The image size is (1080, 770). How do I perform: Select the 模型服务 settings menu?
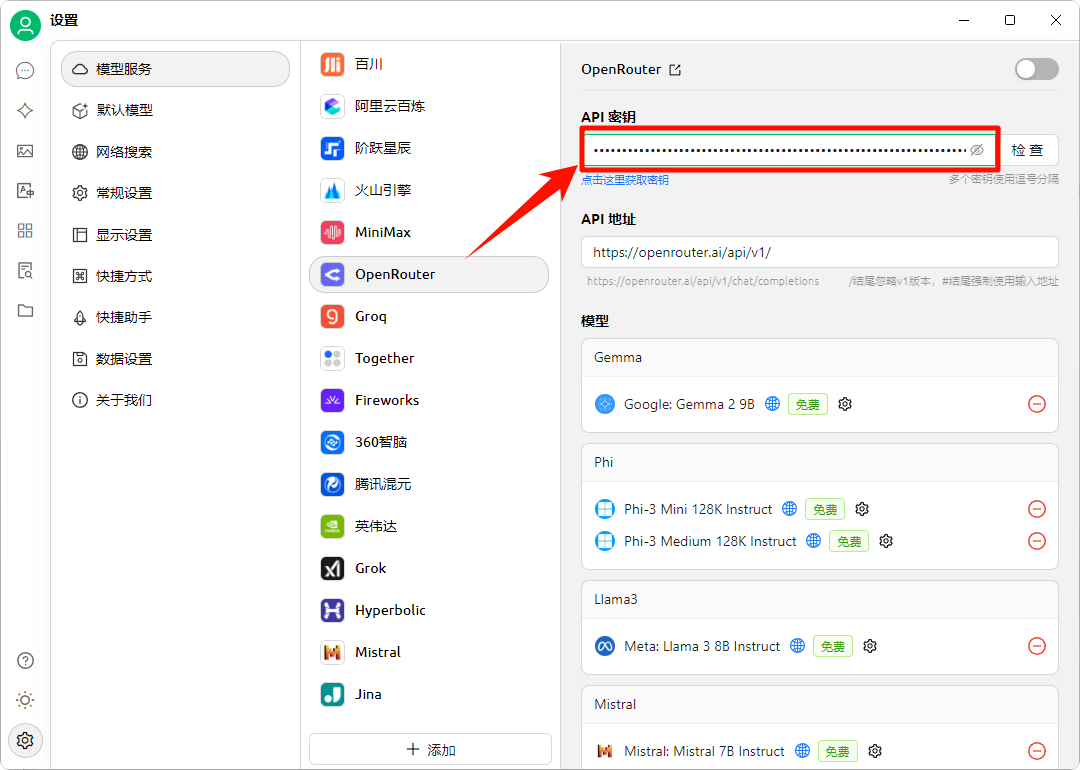(x=175, y=69)
